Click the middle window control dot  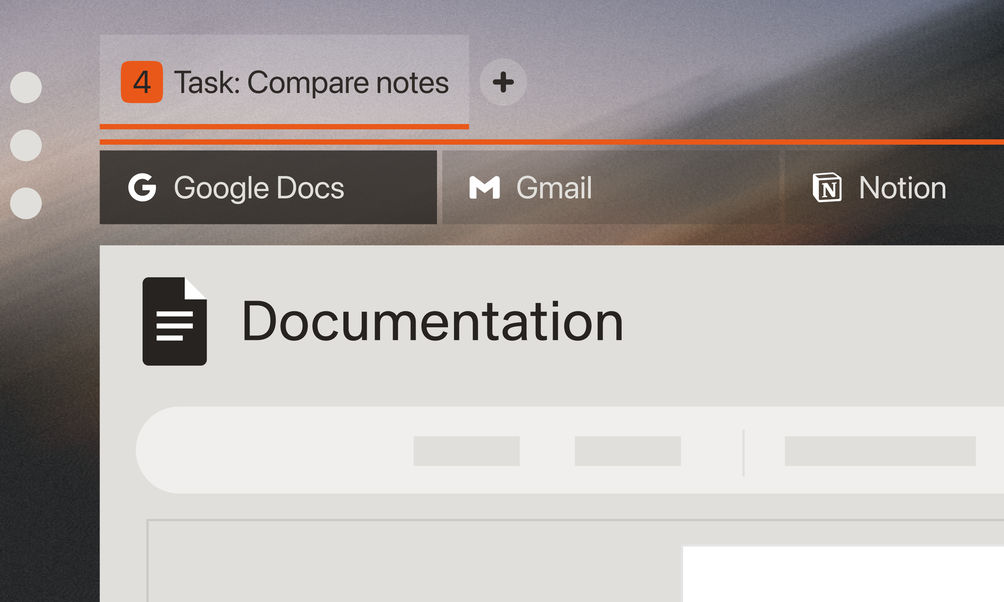(x=26, y=145)
